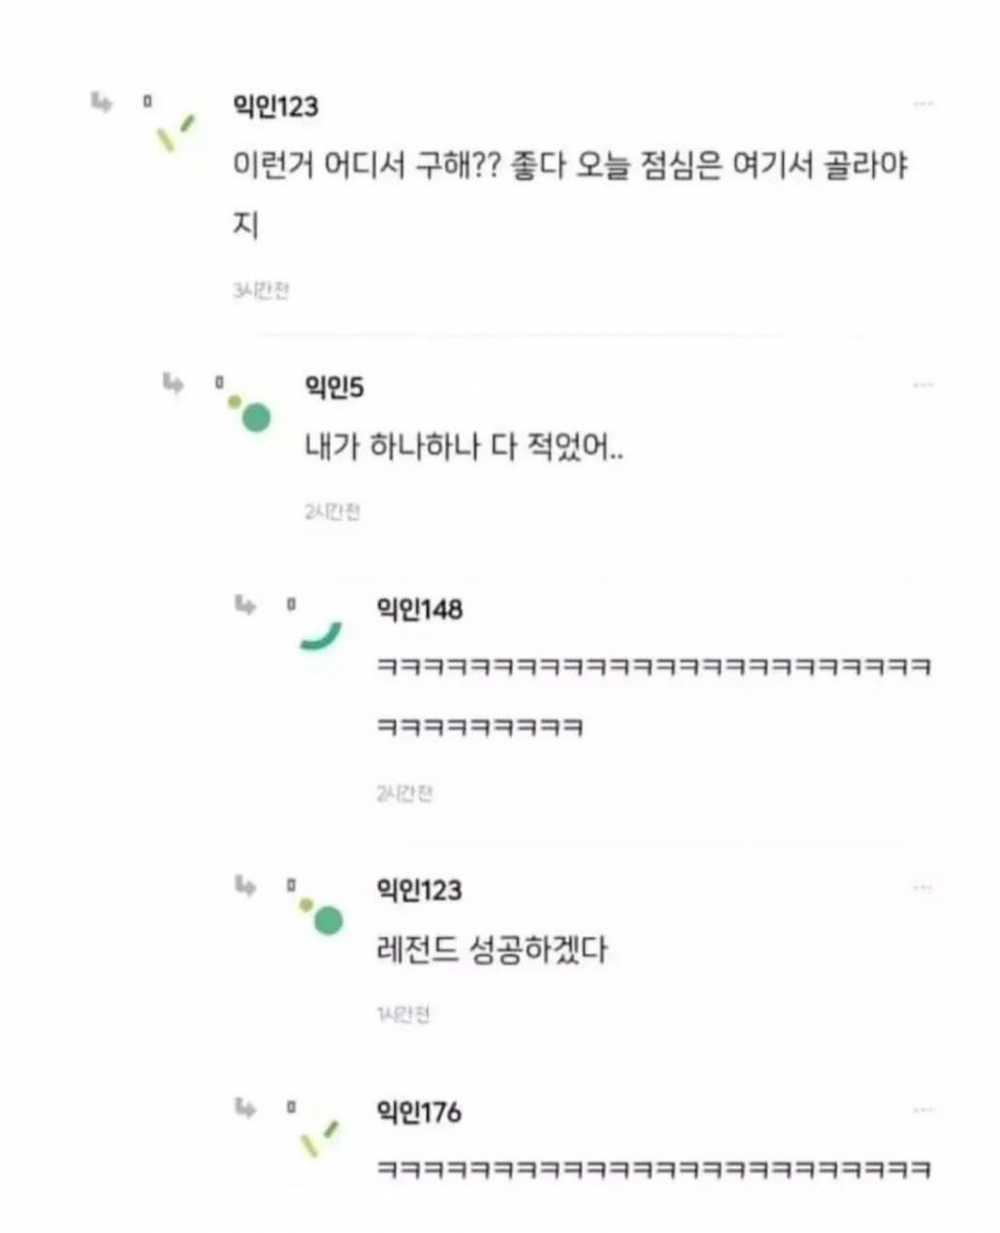Click the 익인5 username
This screenshot has height=1233, width=1000.
click(x=335, y=387)
